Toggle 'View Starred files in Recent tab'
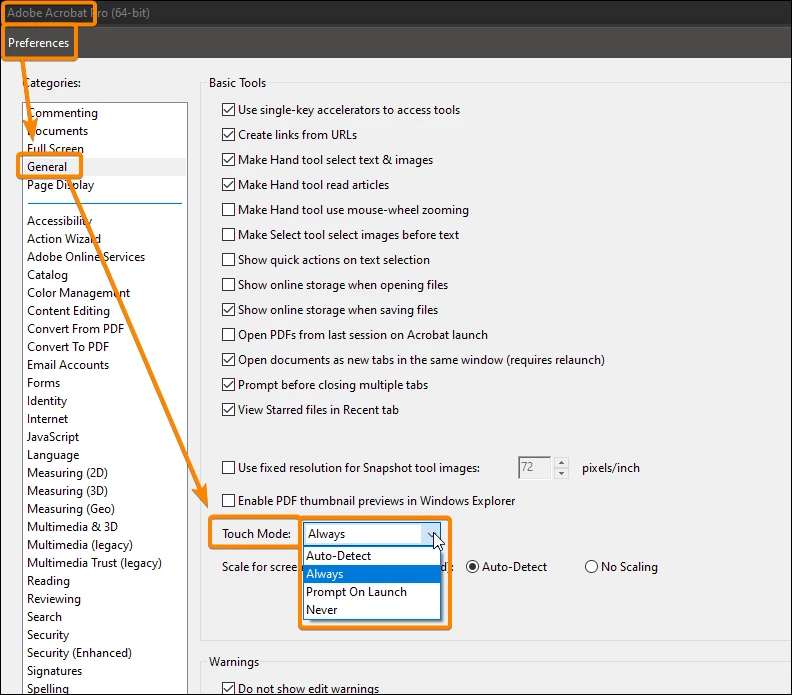 coord(228,410)
